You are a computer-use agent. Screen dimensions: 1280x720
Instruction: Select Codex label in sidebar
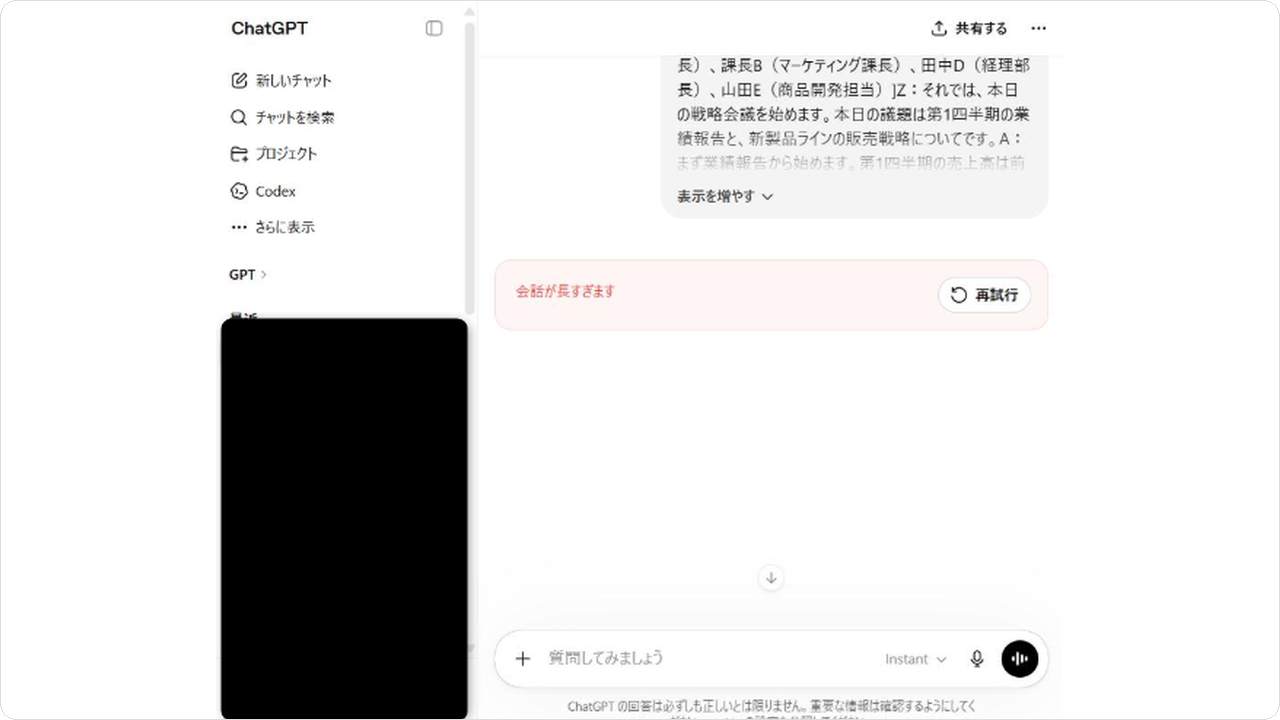pos(276,191)
